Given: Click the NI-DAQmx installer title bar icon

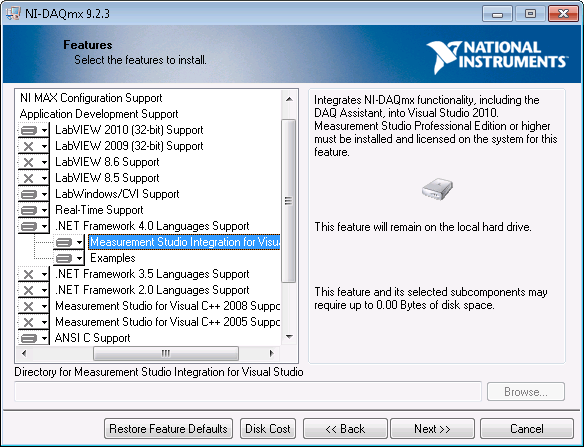Looking at the screenshot, I should (13, 14).
